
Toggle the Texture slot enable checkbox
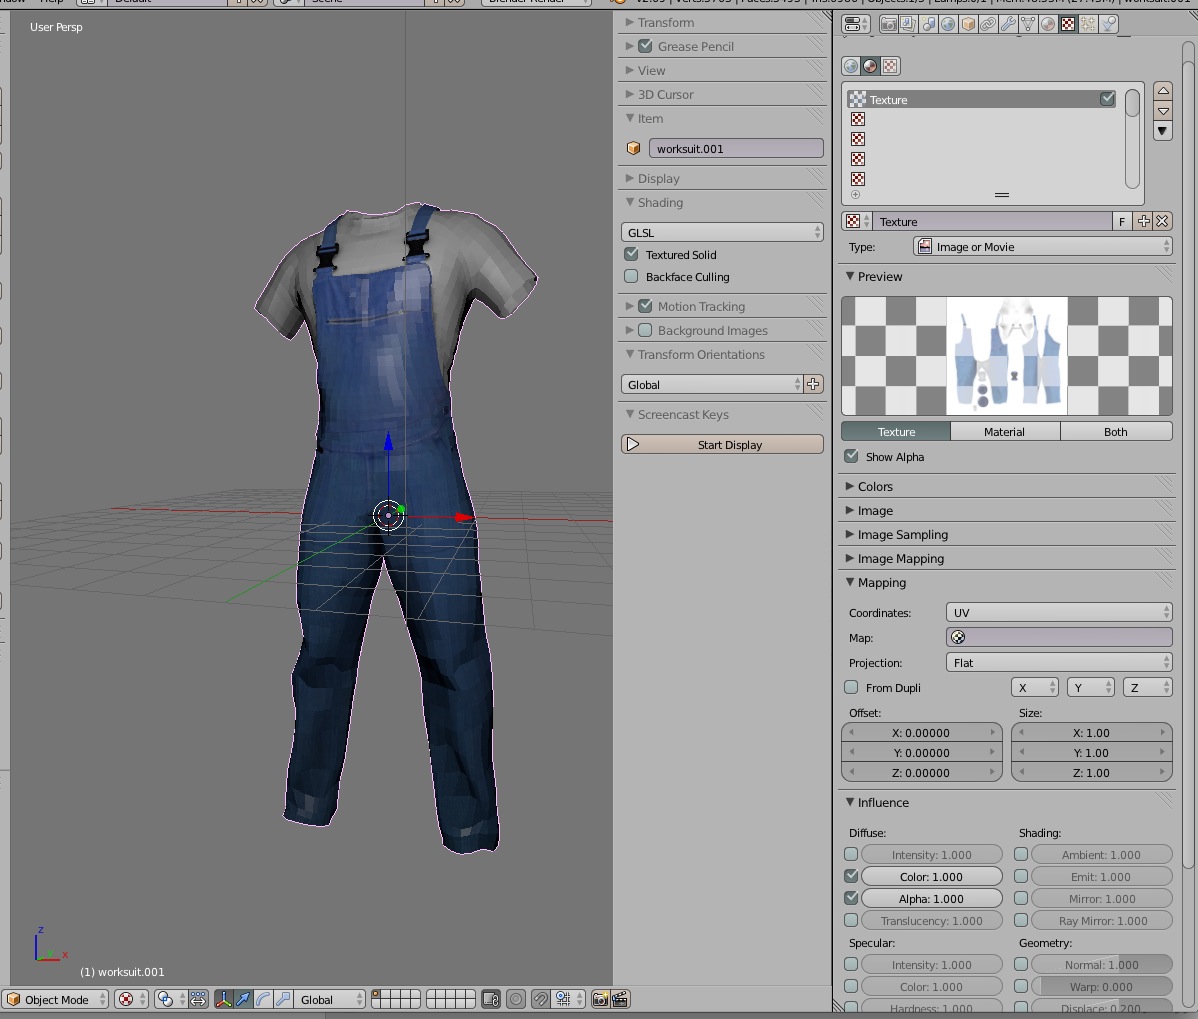1107,99
